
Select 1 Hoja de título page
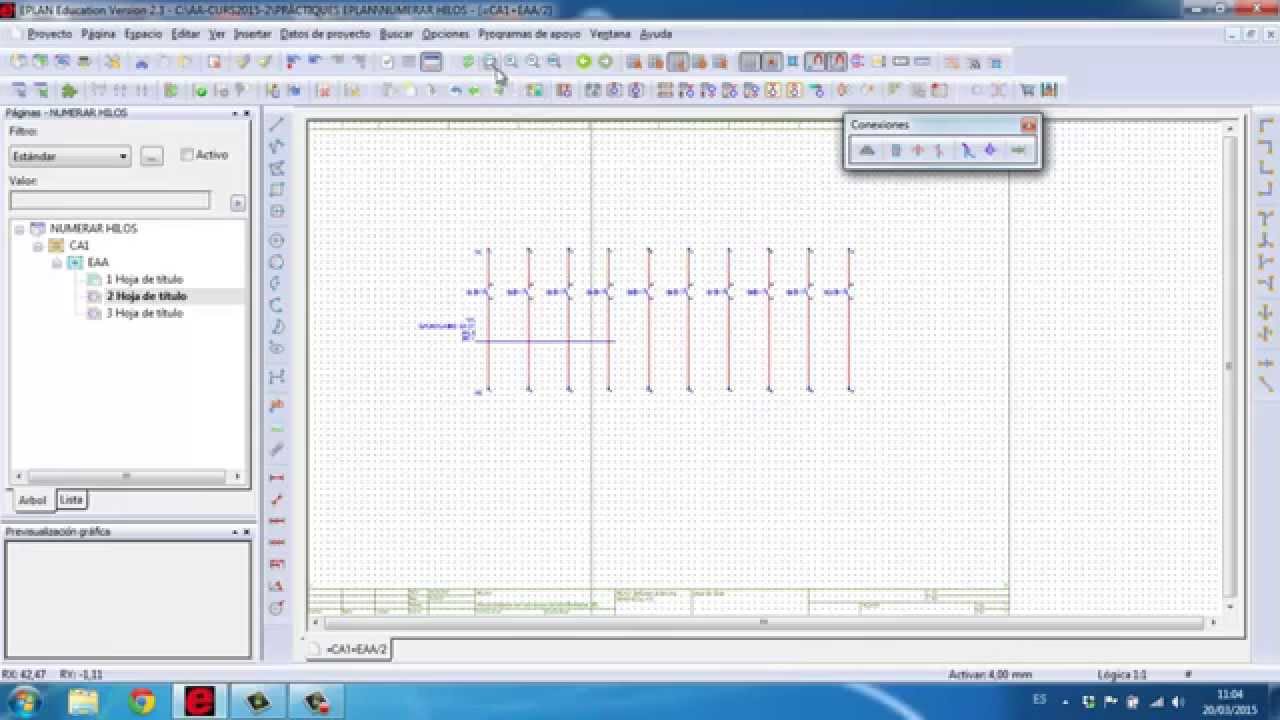pos(144,279)
